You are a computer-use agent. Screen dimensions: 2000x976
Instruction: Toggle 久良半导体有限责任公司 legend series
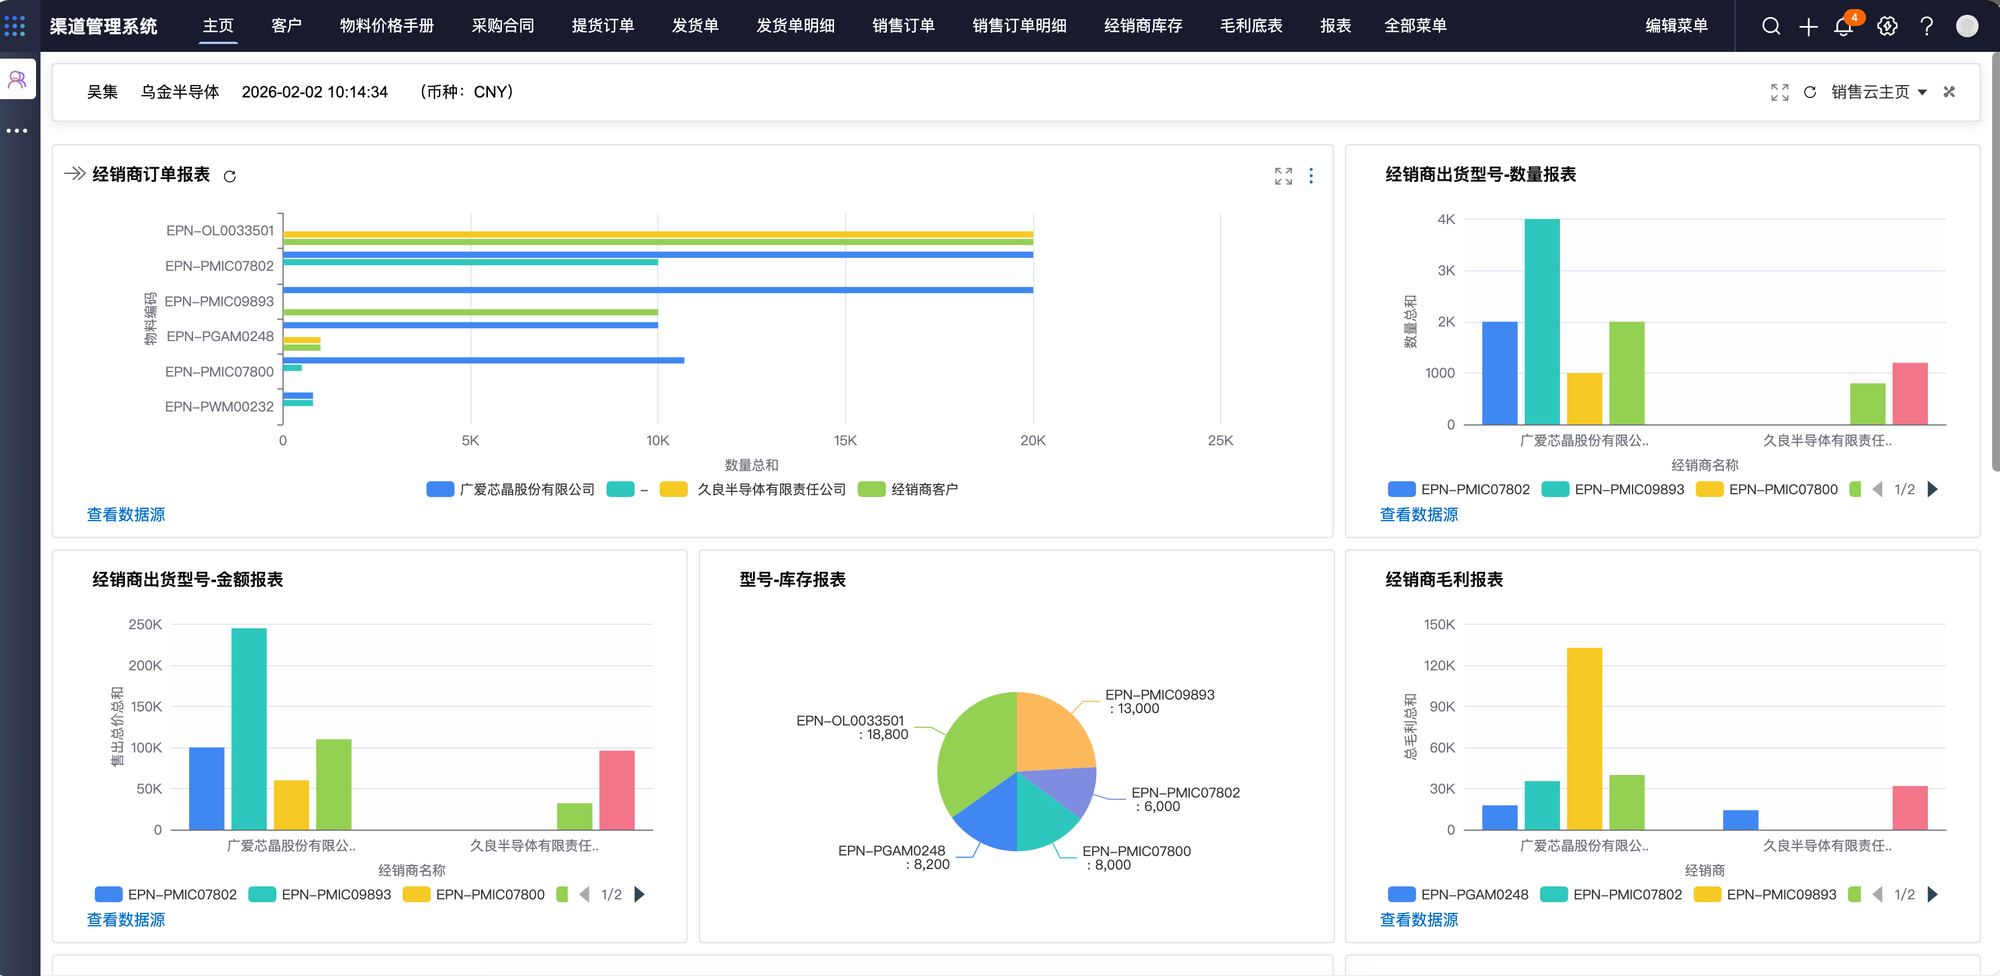coord(752,490)
